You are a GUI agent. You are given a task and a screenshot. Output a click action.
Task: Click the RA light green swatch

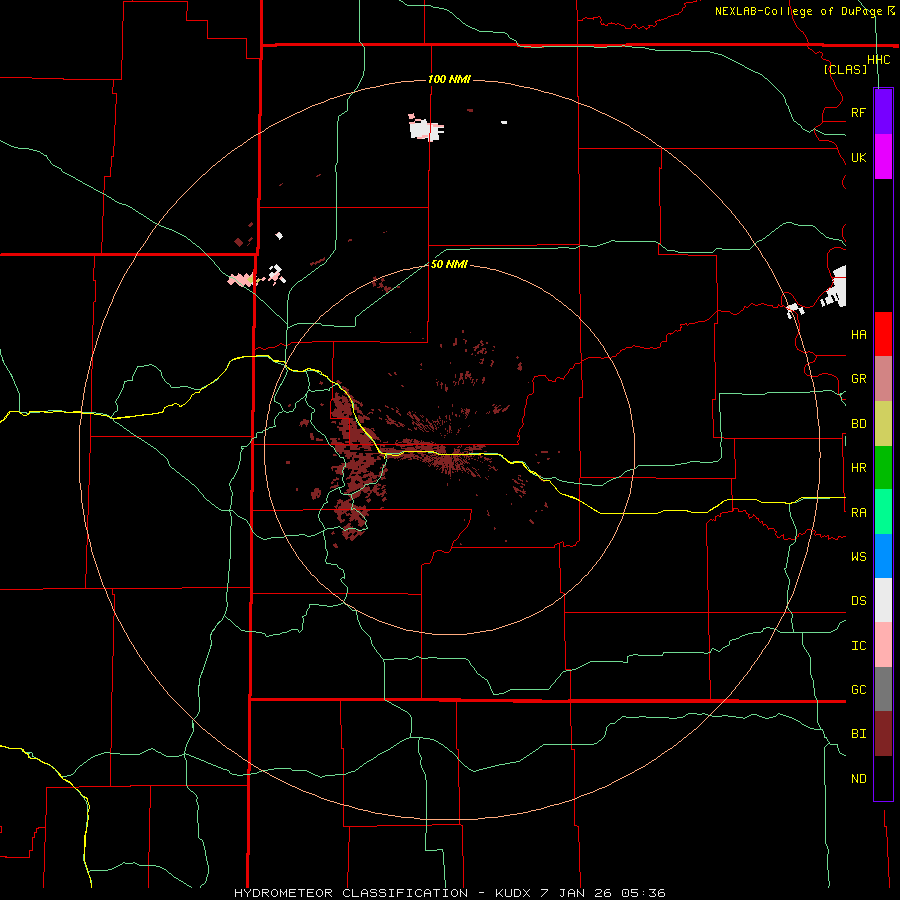click(883, 512)
